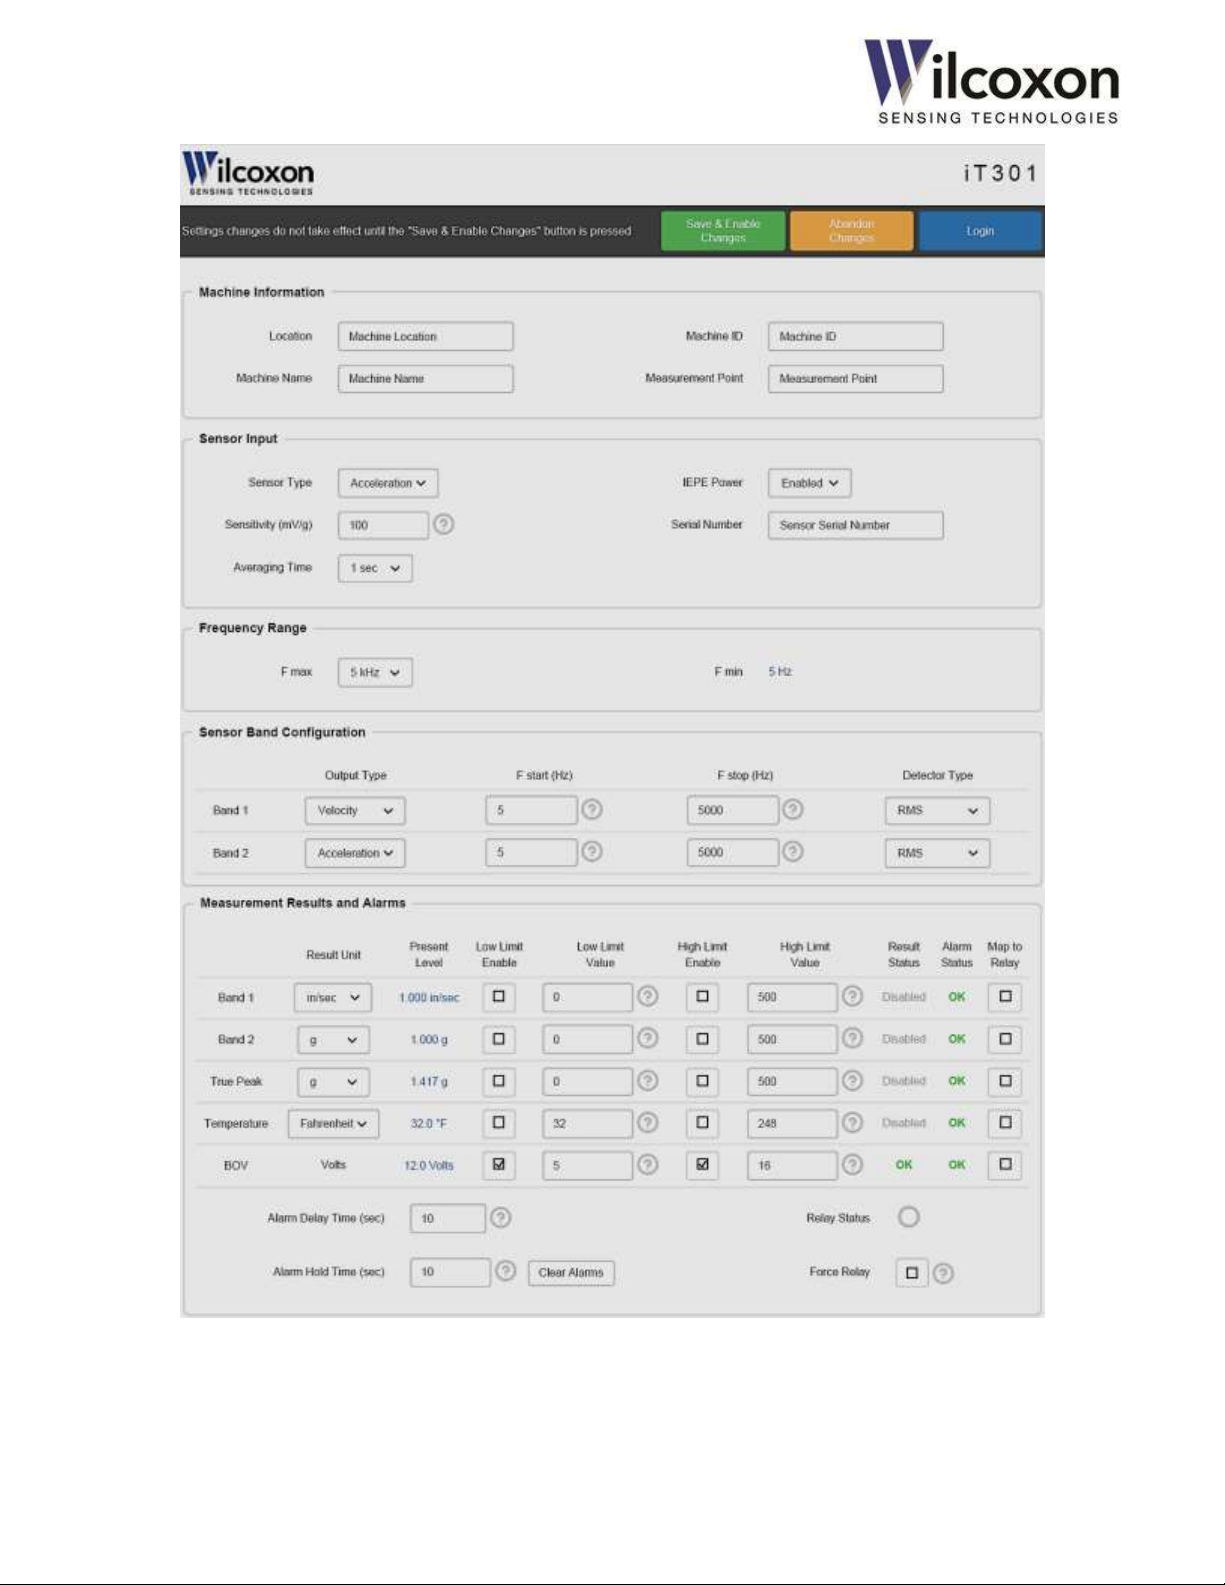This screenshot has width=1225, height=1585.
Task: Click the Machine ID input field
Action: (855, 337)
